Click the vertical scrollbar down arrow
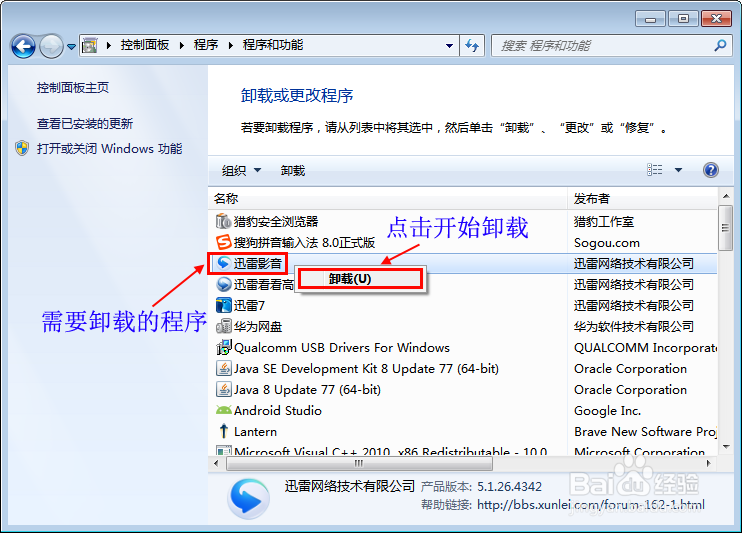Viewport: 742px width, 533px height. (x=725, y=446)
